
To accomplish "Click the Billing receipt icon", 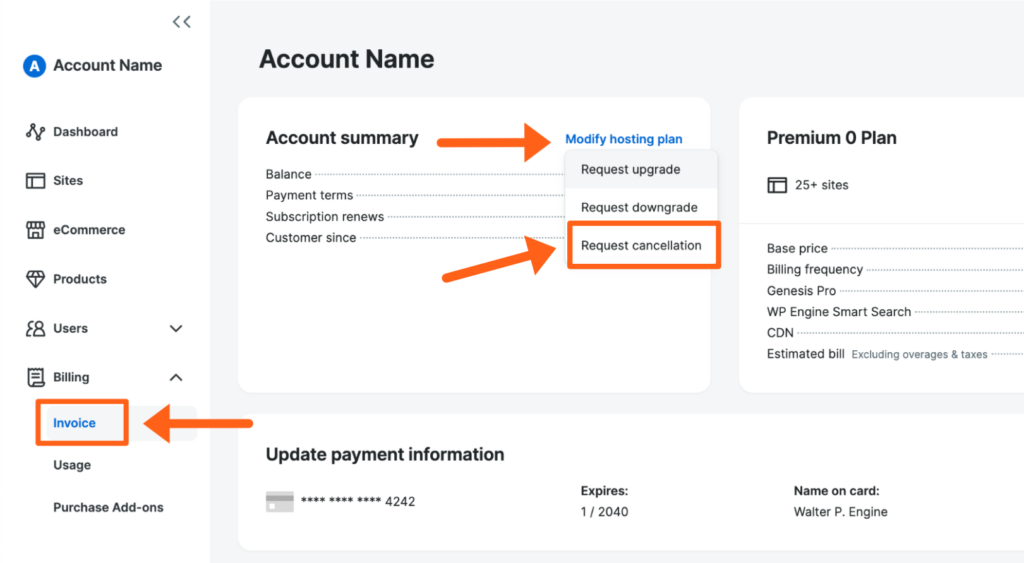I will (x=36, y=377).
